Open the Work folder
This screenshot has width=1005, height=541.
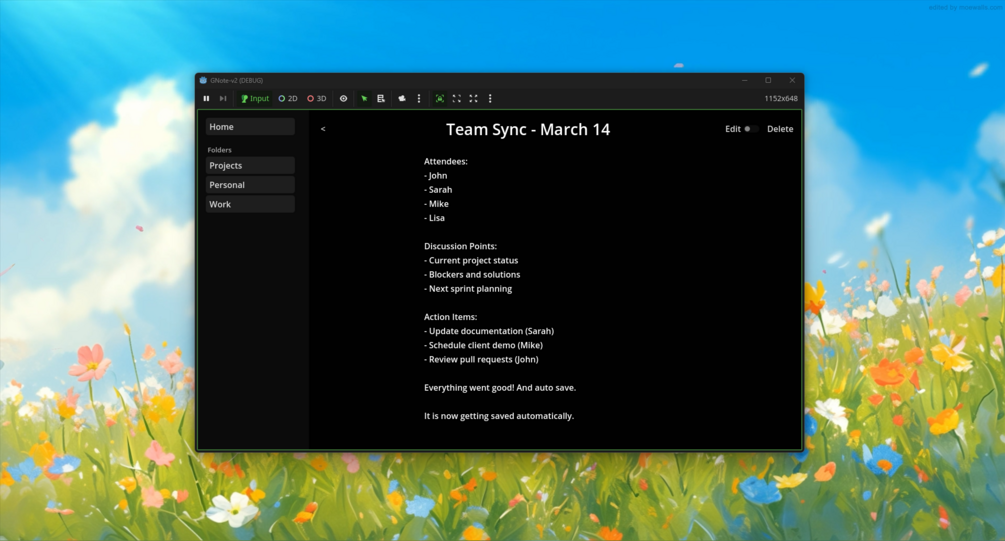[250, 204]
